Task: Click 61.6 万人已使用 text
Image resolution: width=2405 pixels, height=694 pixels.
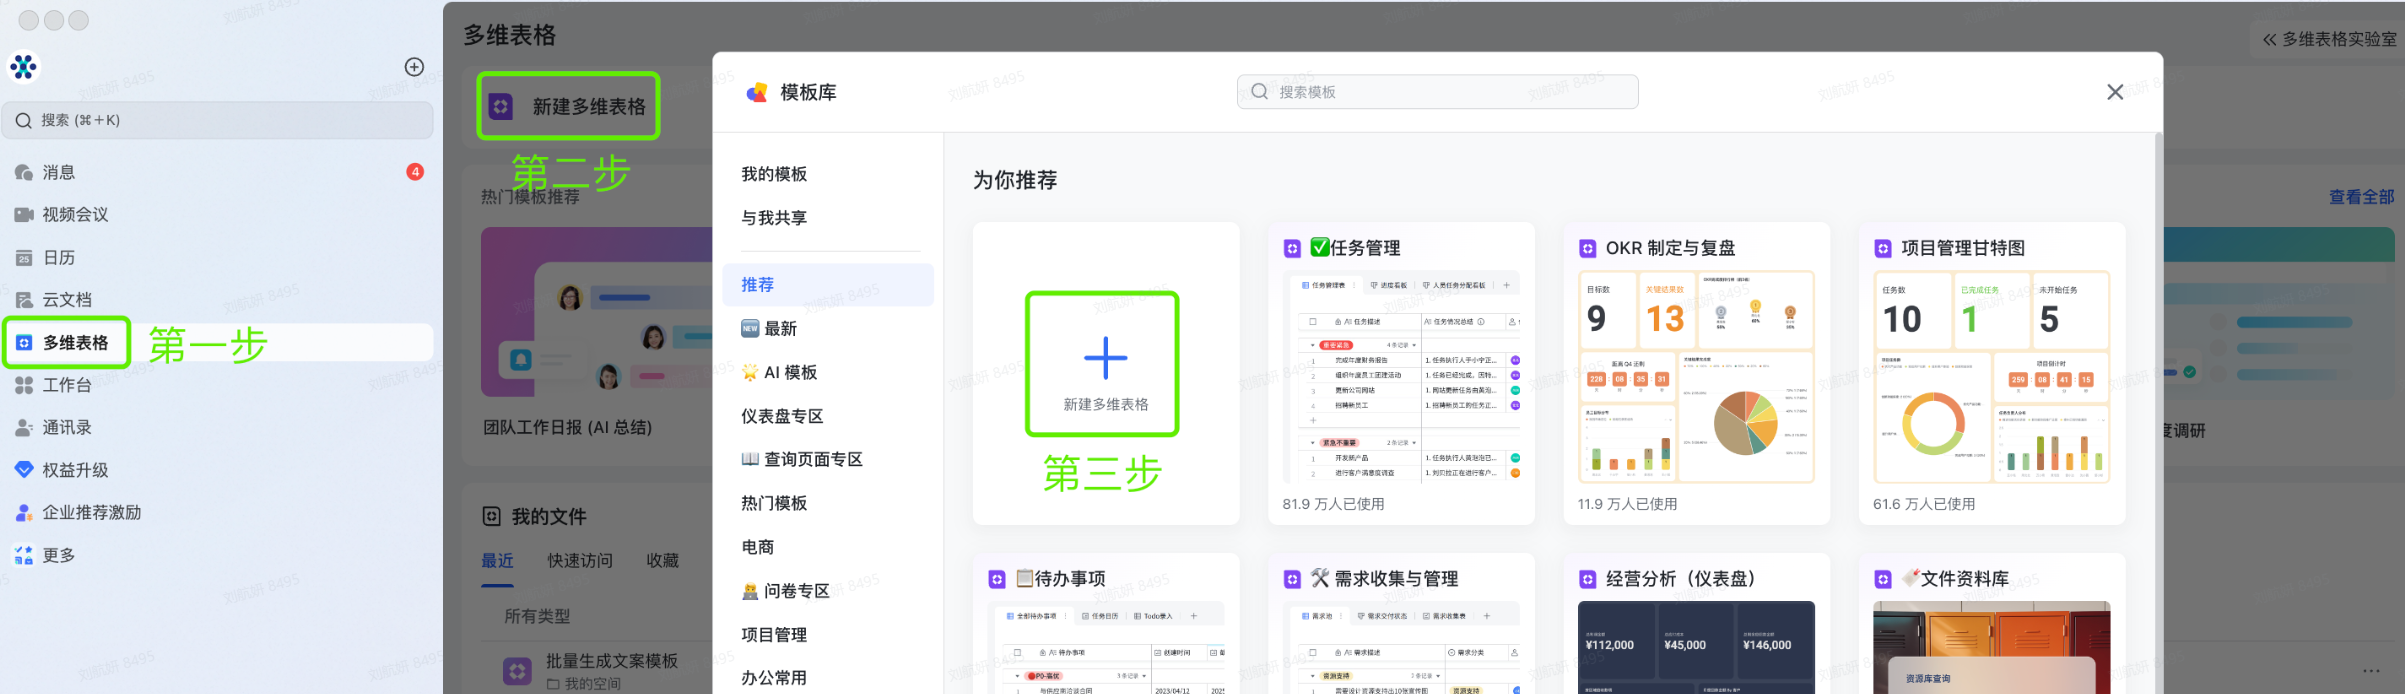Action: tap(1924, 504)
